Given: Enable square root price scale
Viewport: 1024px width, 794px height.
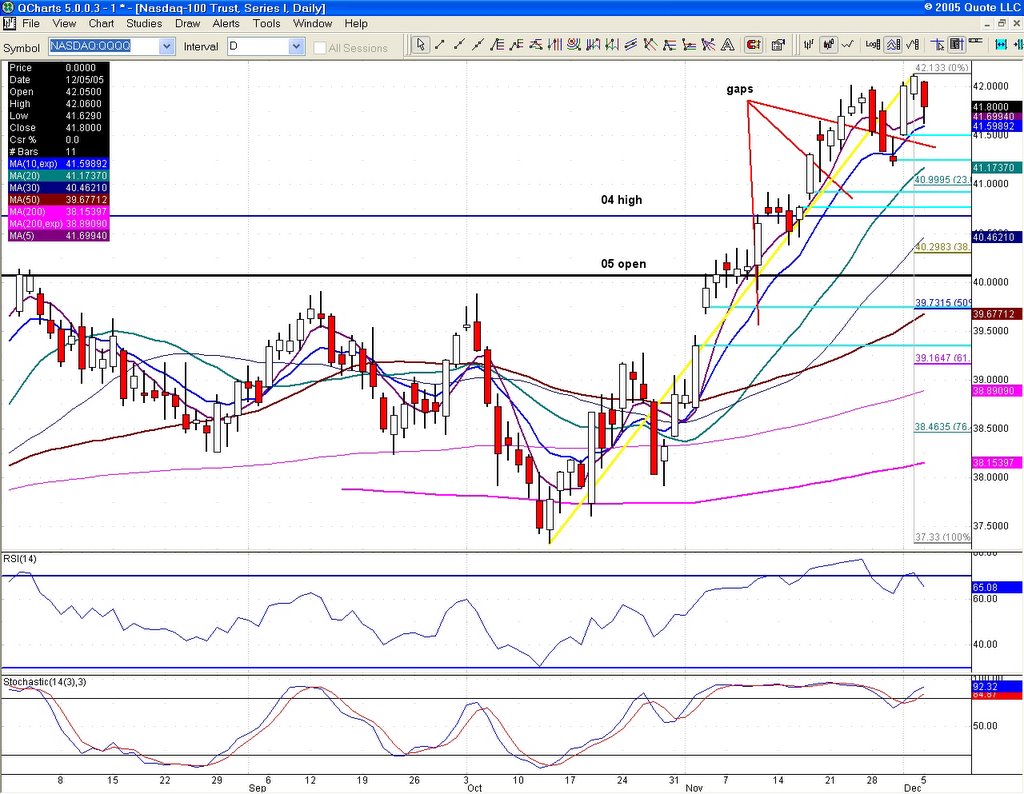Looking at the screenshot, I should tap(913, 44).
